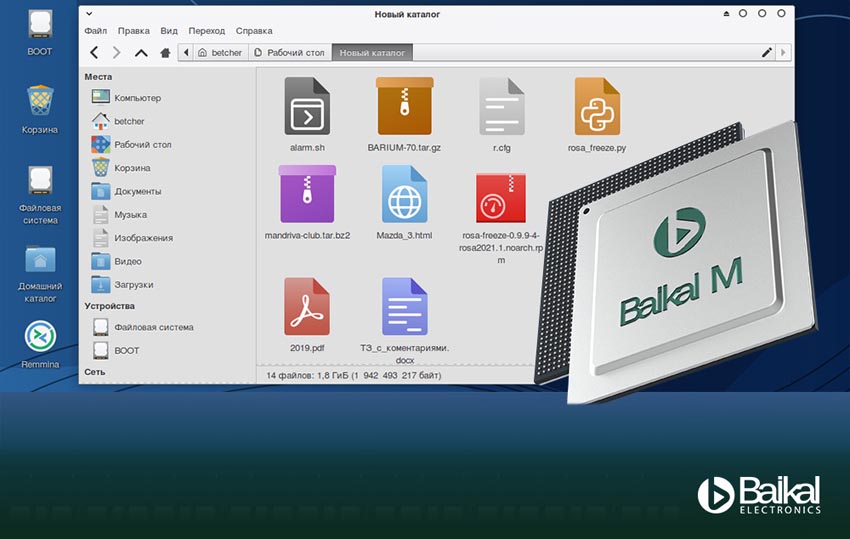
Task: Open Домашний каталог desktop icon
Action: click(x=40, y=274)
